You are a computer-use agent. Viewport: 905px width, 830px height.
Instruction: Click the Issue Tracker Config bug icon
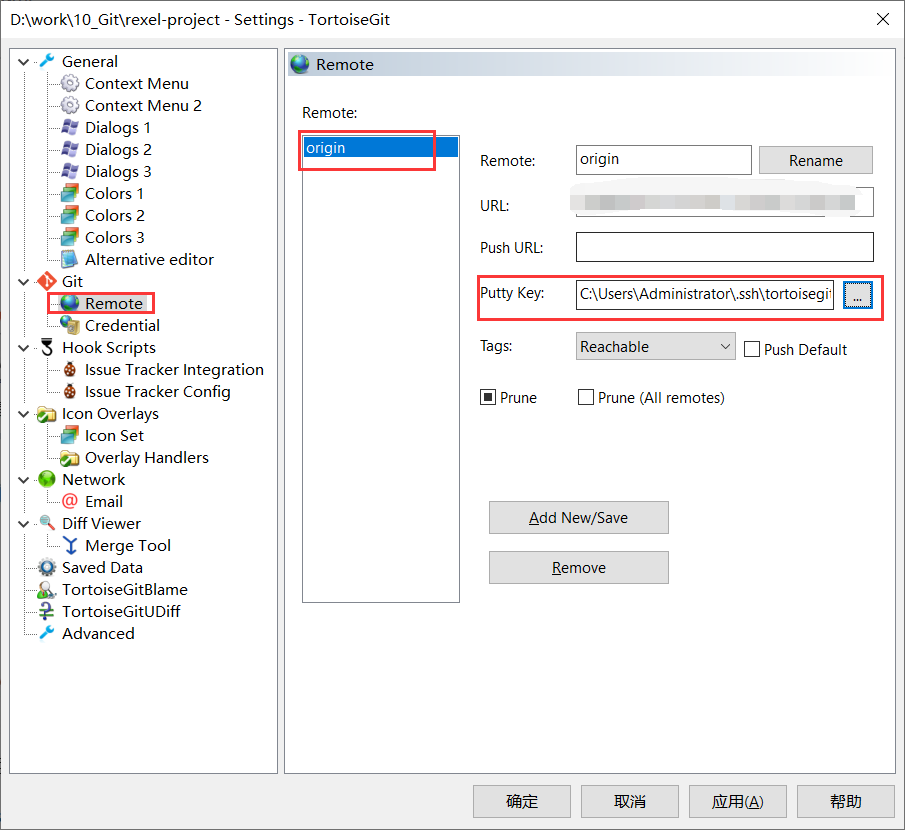[x=70, y=391]
